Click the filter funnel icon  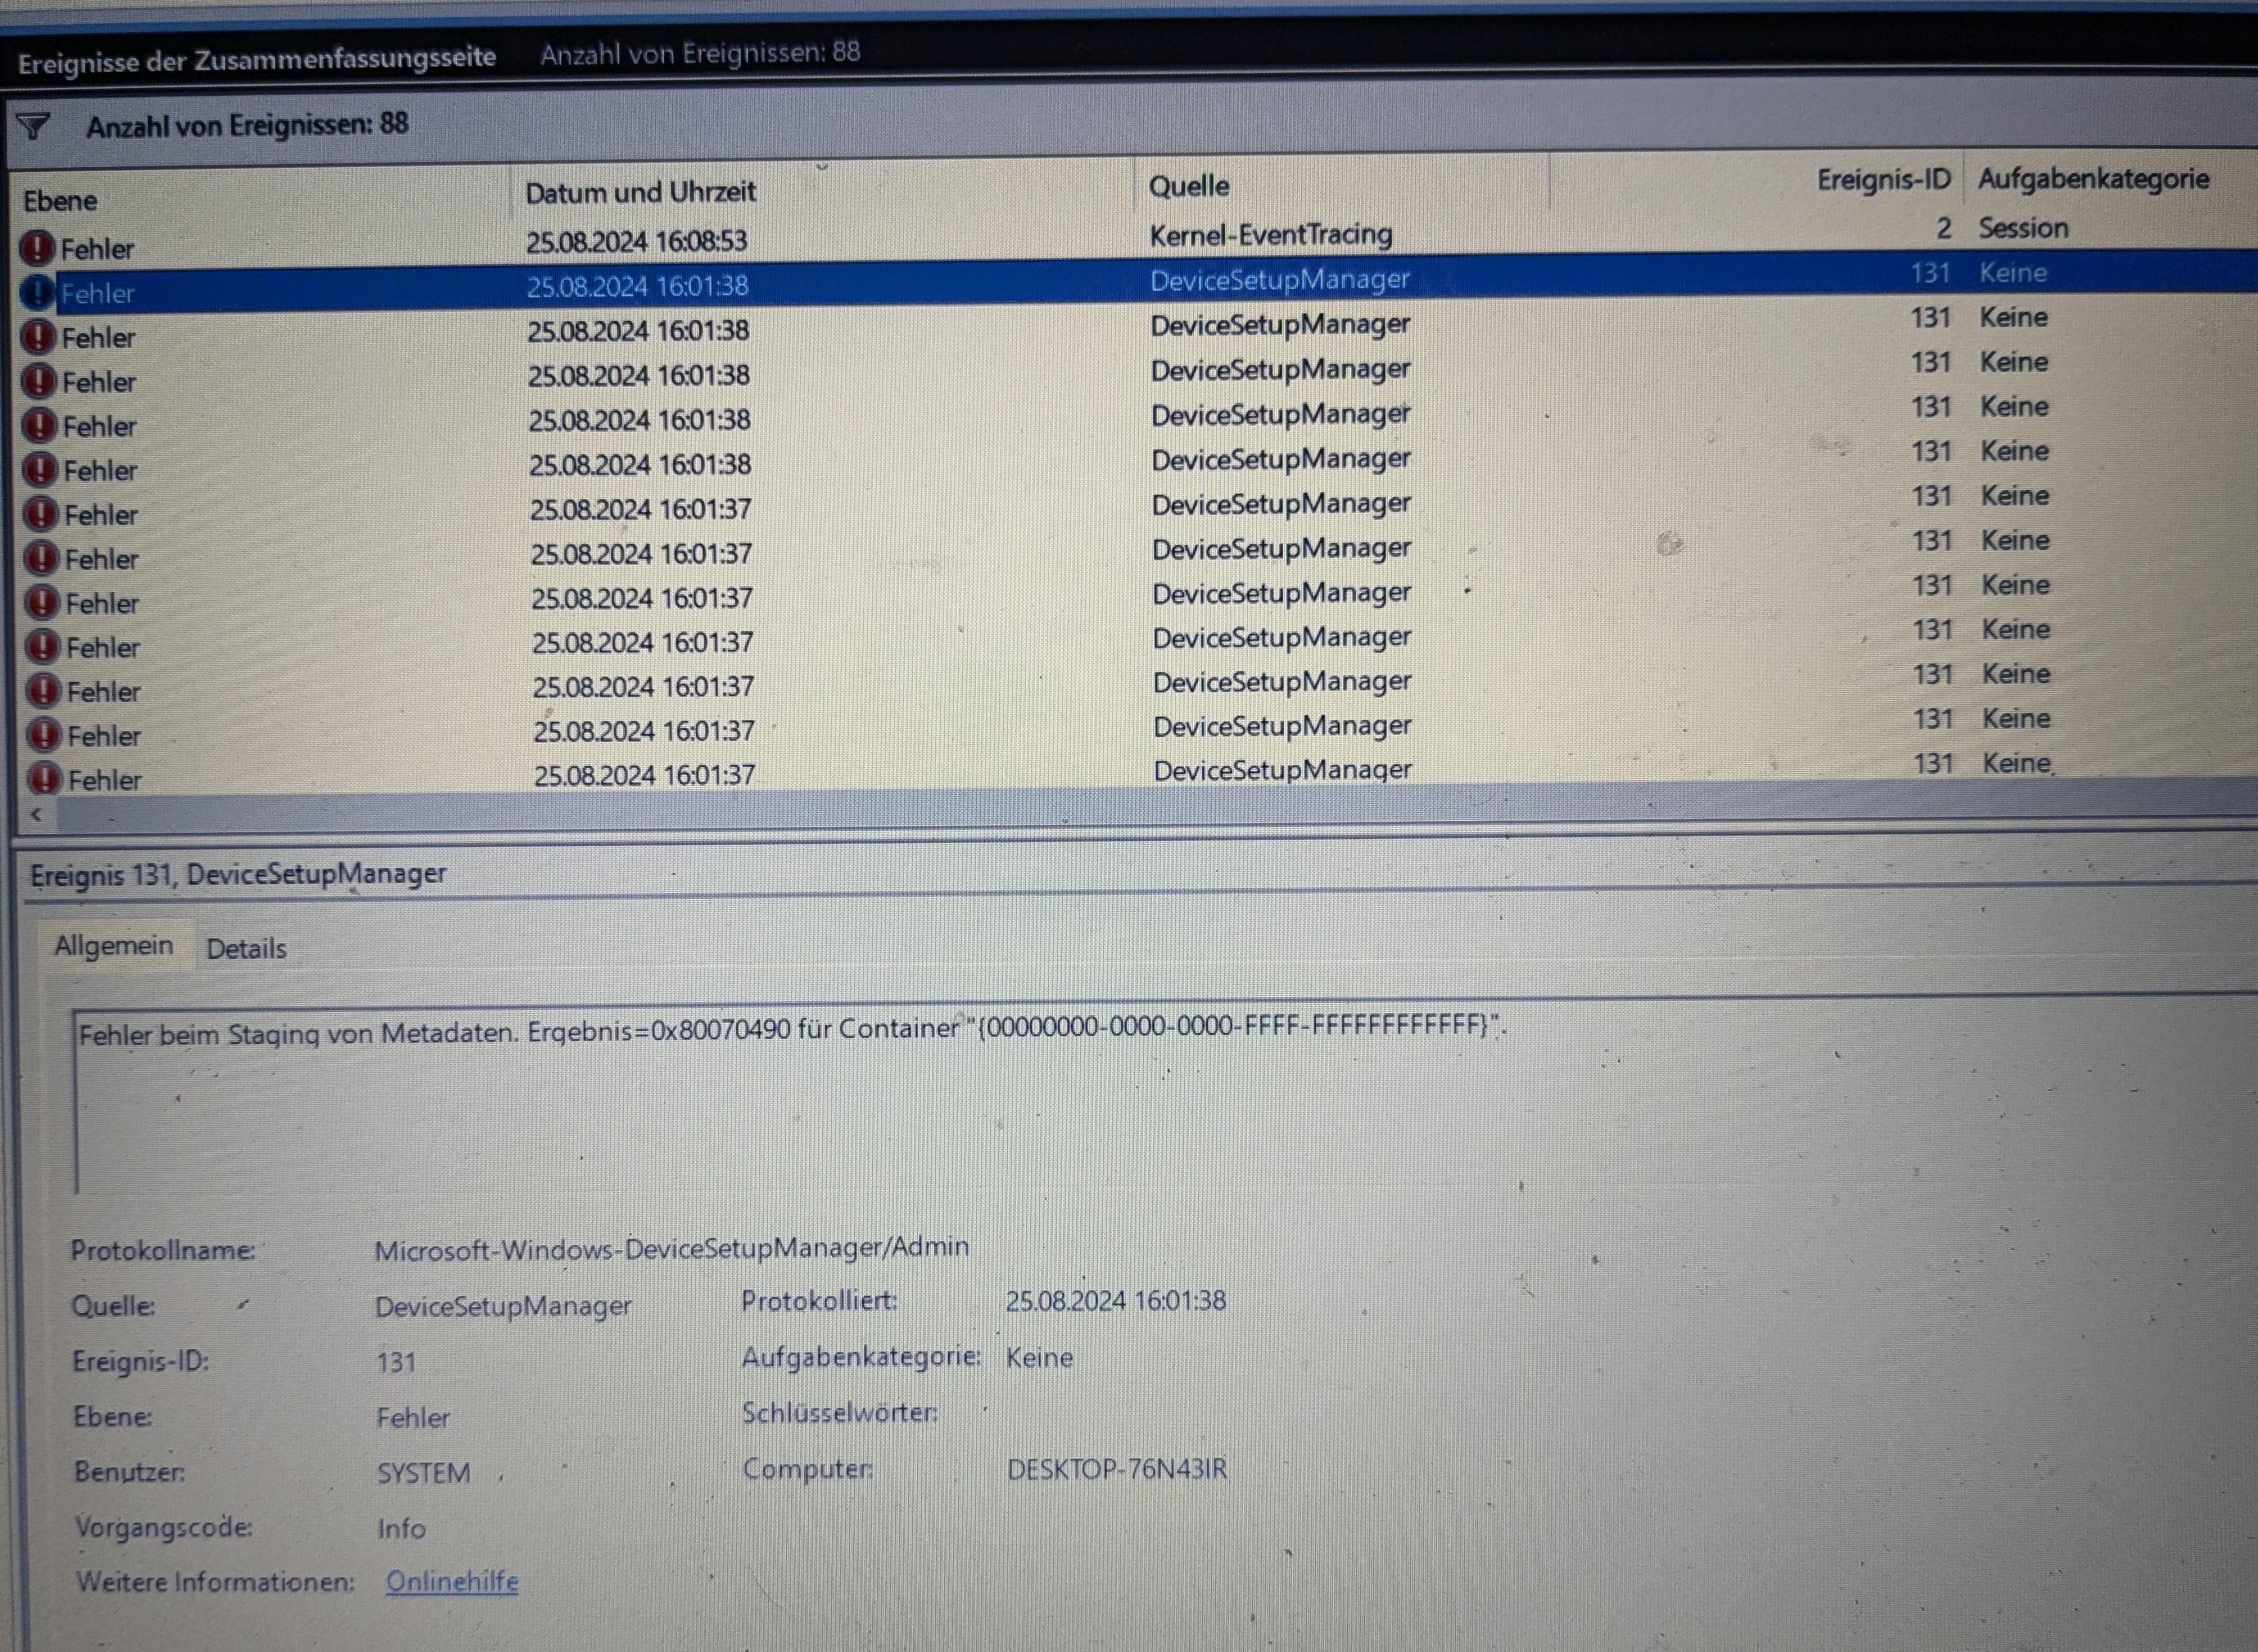[x=33, y=127]
